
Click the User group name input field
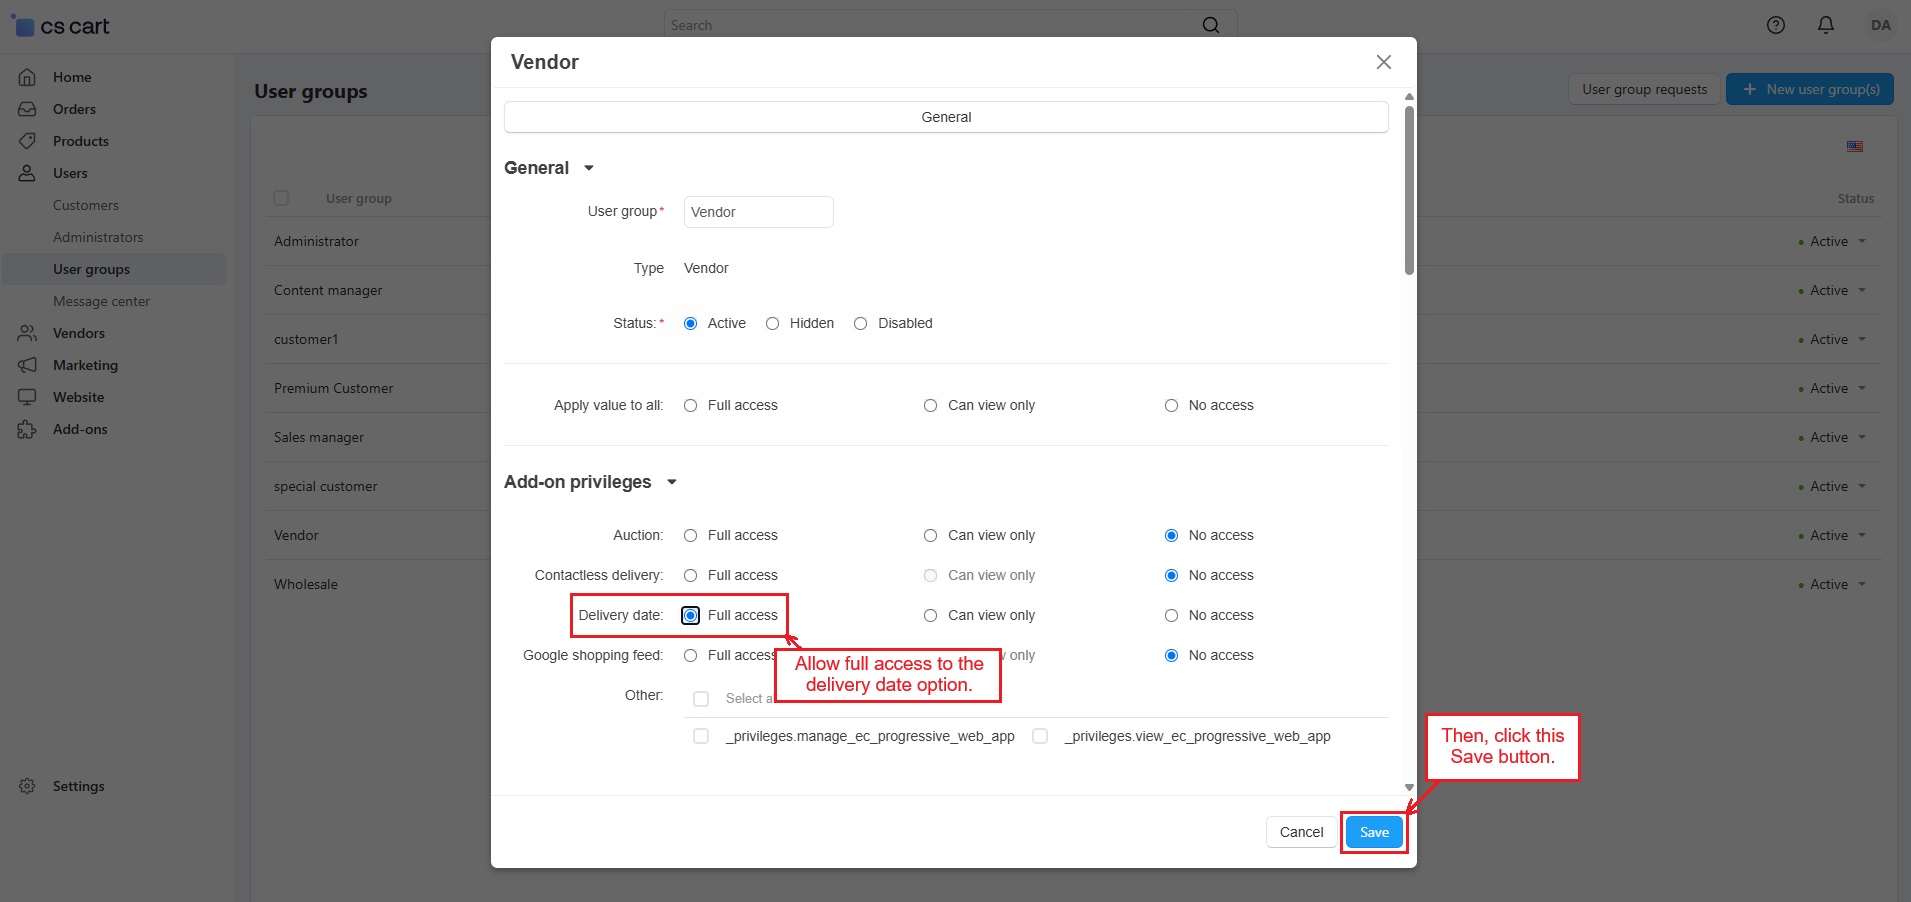(x=758, y=212)
